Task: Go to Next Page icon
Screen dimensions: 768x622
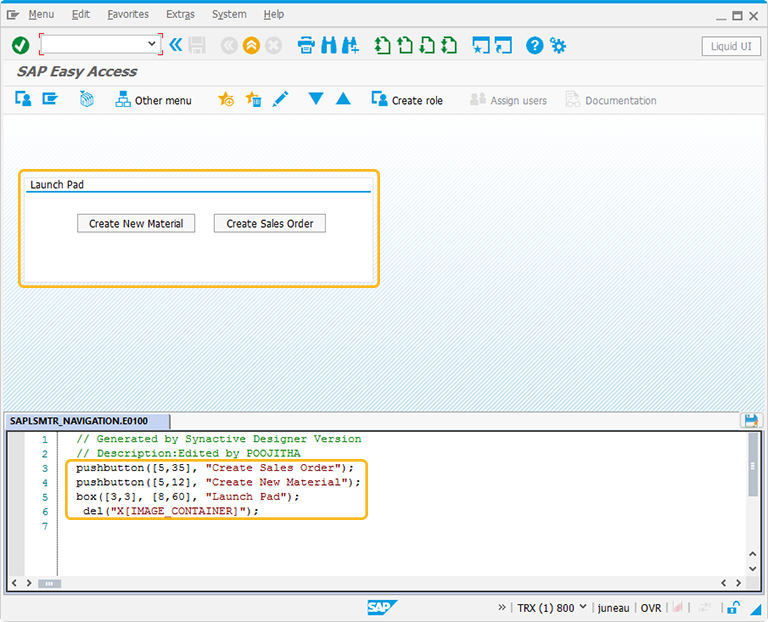Action: [x=427, y=45]
